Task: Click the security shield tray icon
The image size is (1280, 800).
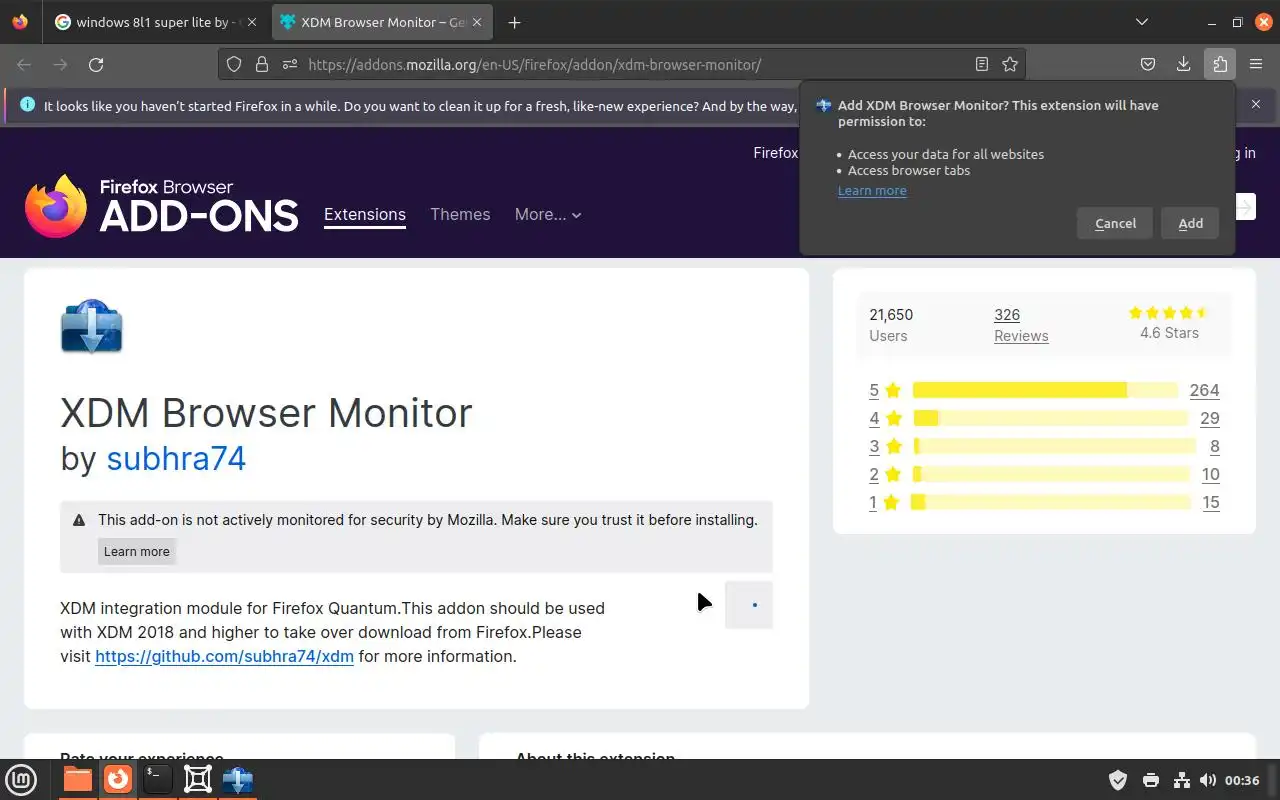Action: 1118,780
